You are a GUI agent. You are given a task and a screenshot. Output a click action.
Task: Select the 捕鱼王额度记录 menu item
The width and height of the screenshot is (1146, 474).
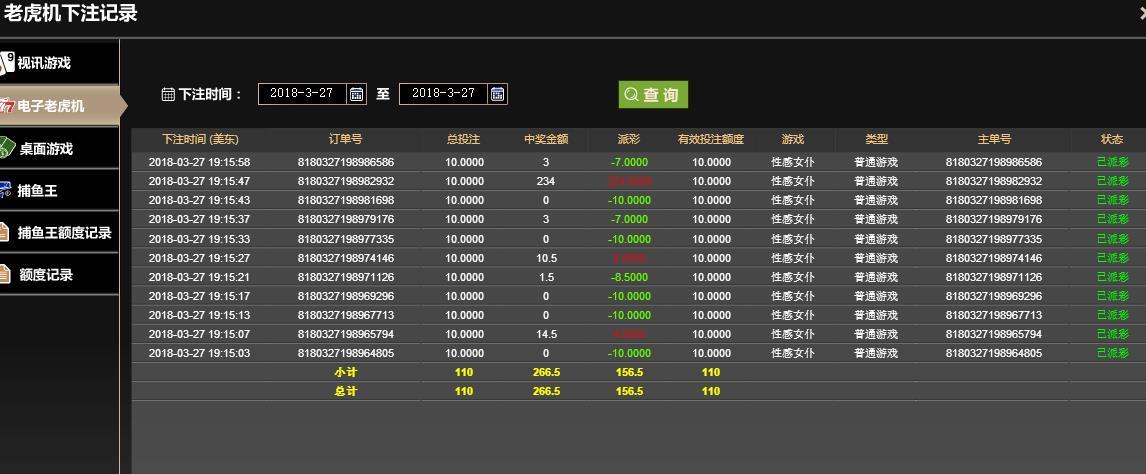[64, 232]
